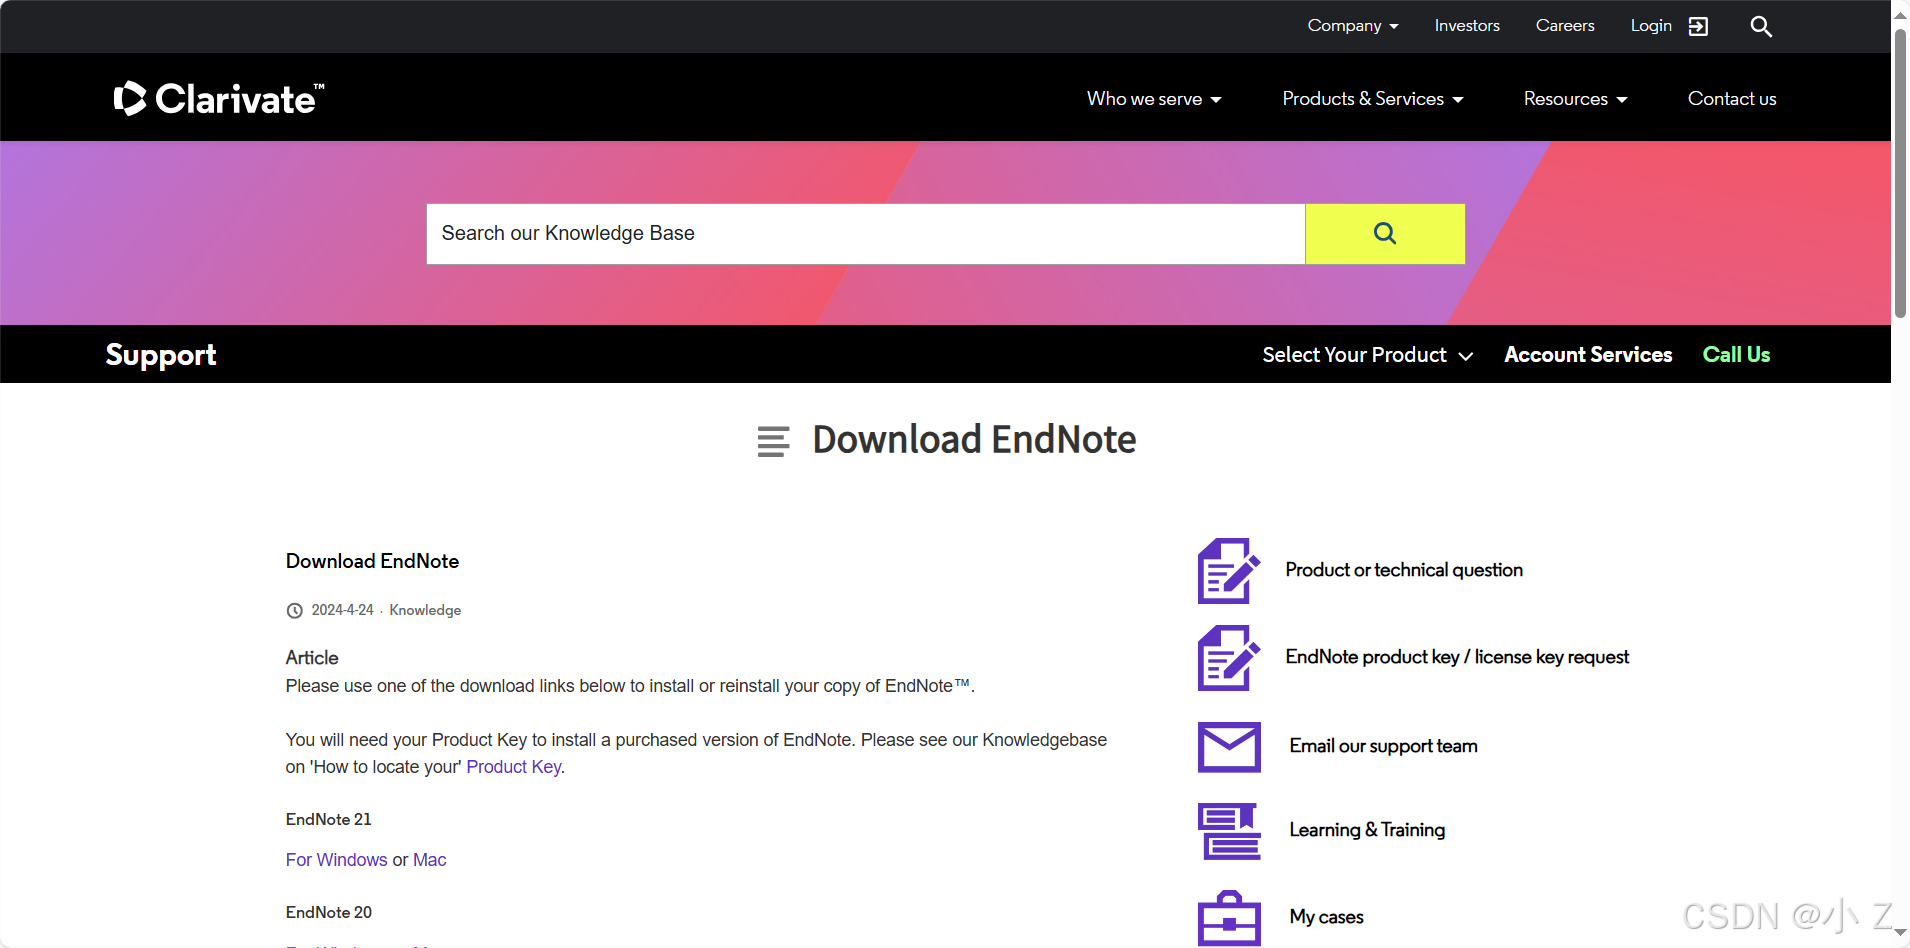The image size is (1910, 948).
Task: Click the clock icon beside 2024-4-24
Action: (295, 611)
